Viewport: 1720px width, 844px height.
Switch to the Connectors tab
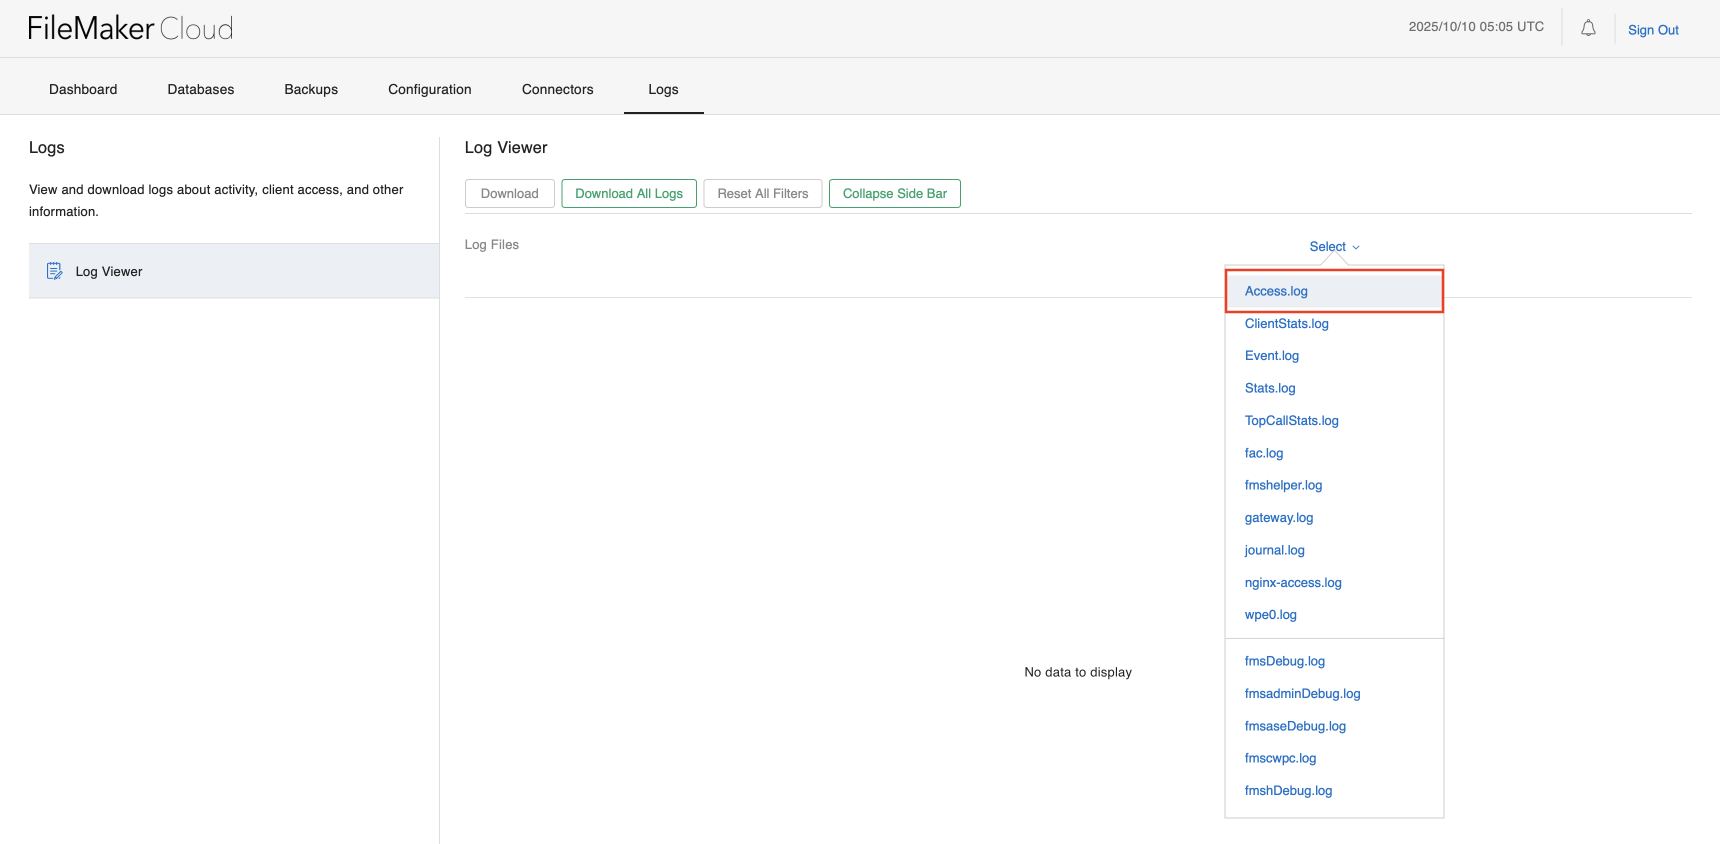(x=557, y=89)
